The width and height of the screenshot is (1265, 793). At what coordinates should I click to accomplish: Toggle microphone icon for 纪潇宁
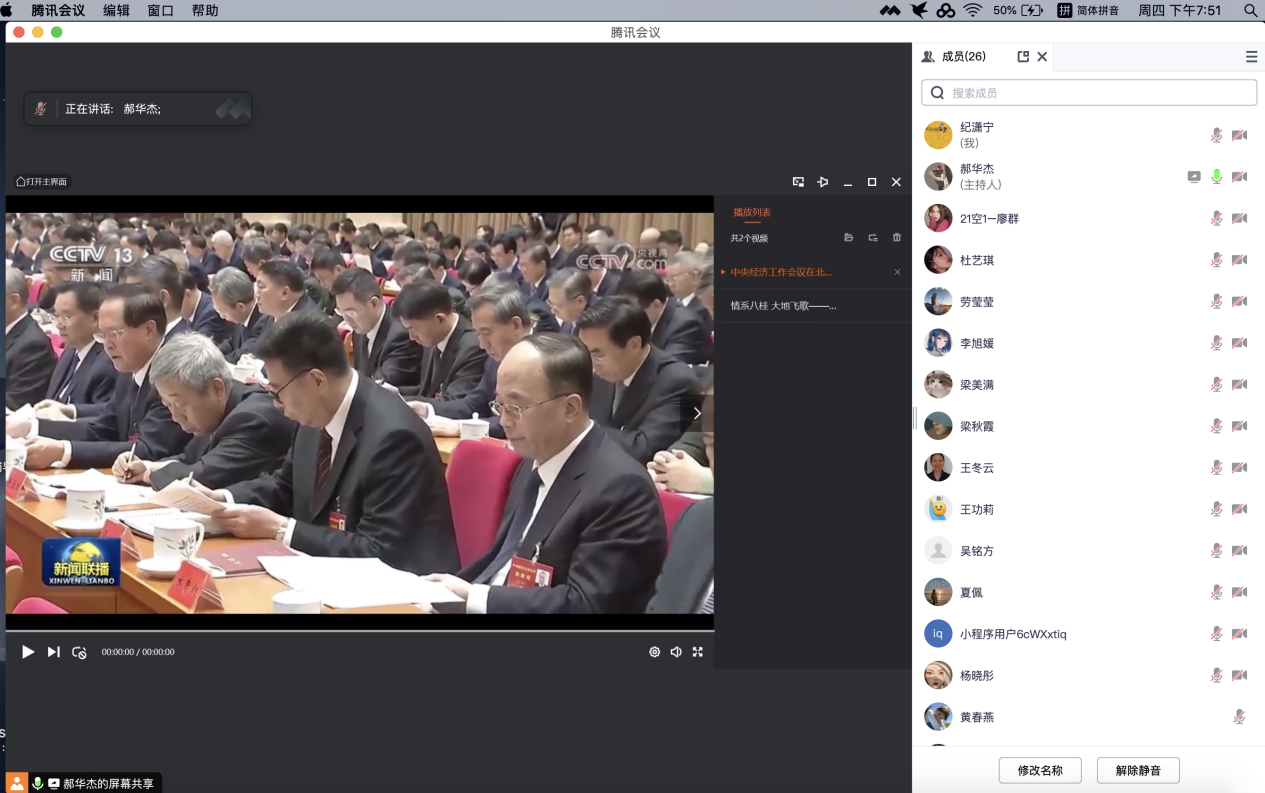point(1217,135)
